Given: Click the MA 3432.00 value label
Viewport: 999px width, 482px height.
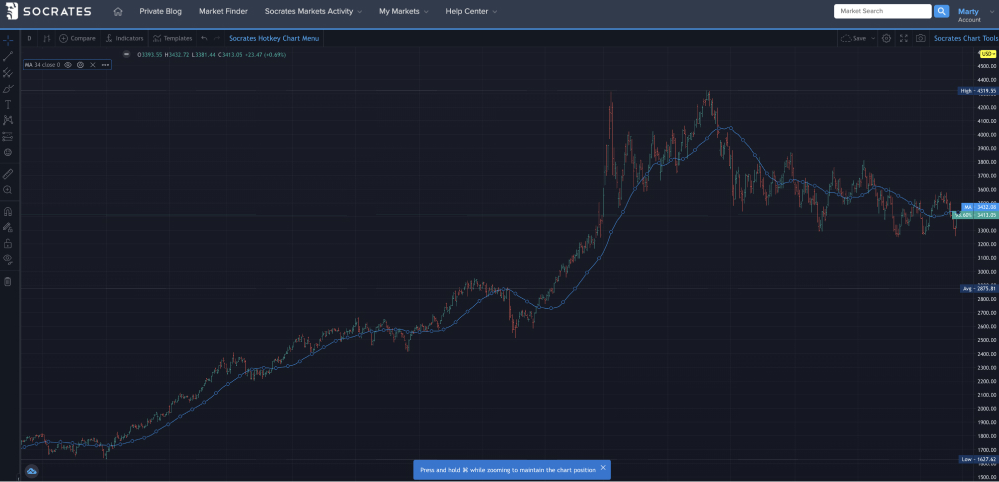Looking at the screenshot, I should click(979, 208).
